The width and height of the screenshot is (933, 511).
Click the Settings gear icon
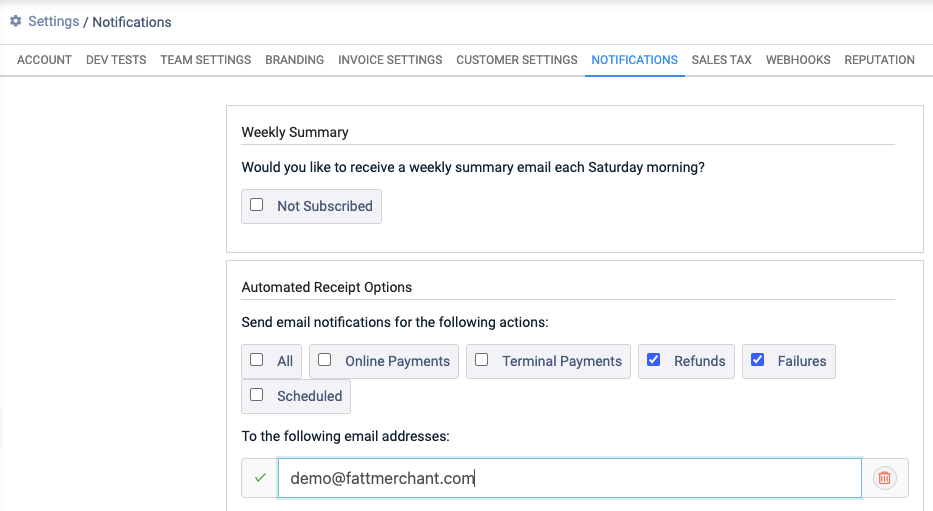15,21
